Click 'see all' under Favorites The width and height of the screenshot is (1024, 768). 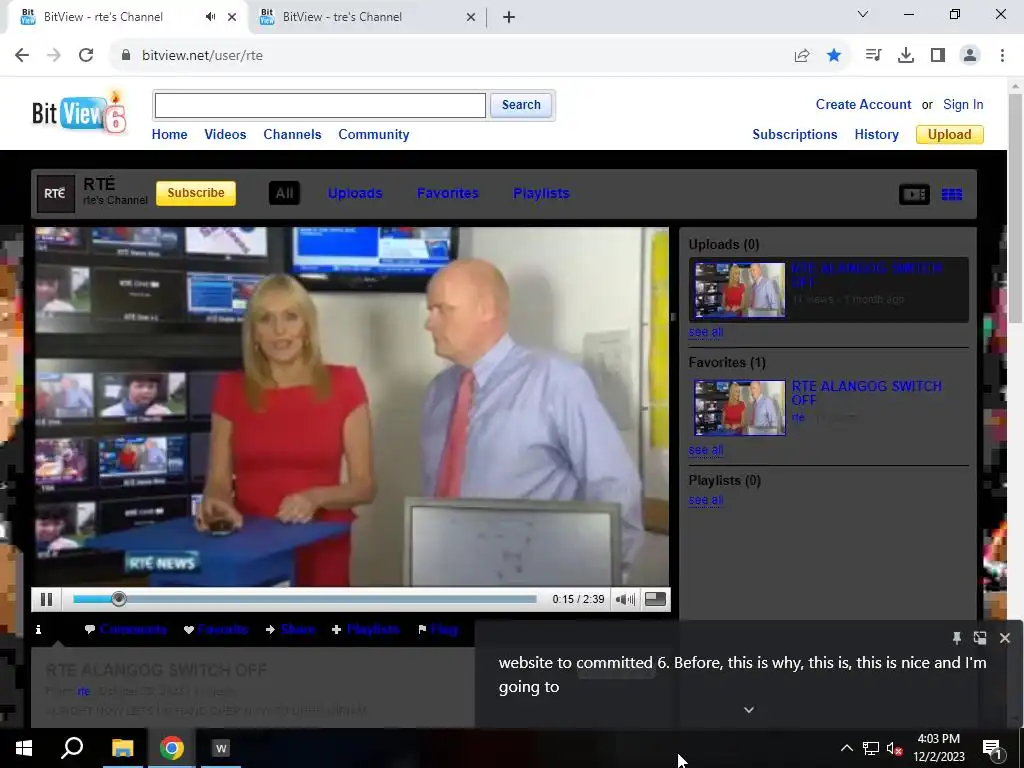(705, 450)
